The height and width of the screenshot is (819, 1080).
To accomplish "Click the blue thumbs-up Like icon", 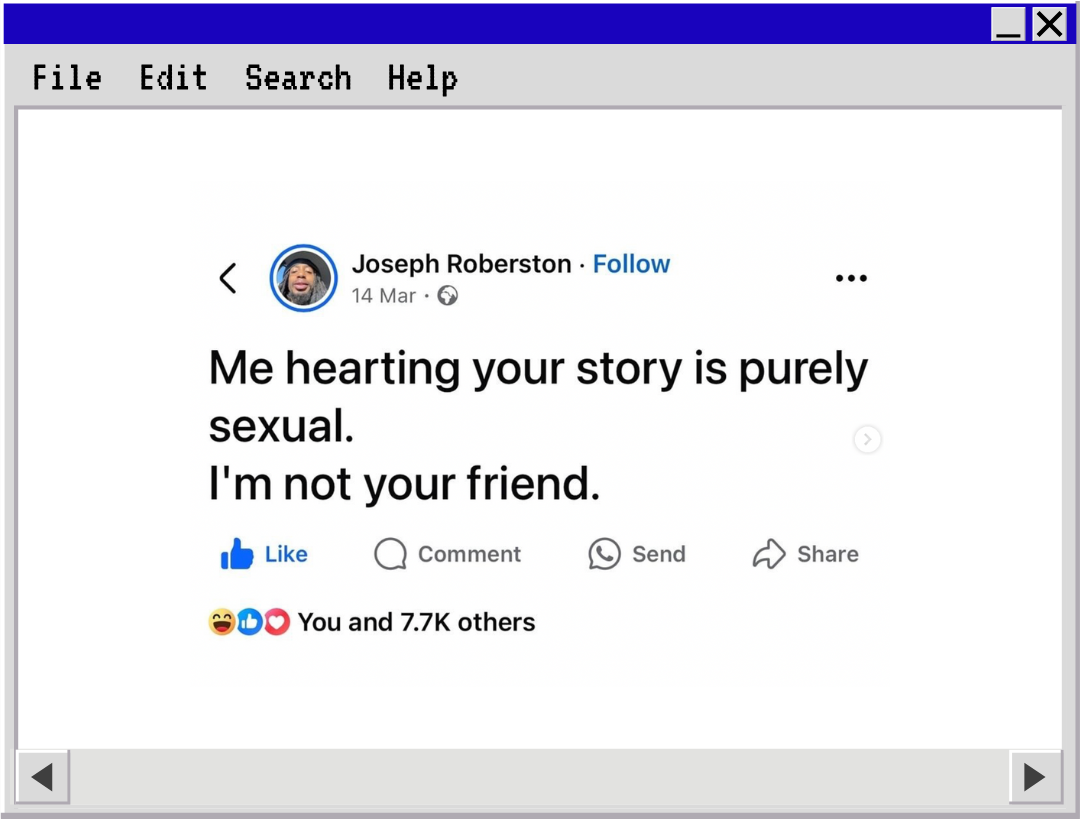I will (237, 554).
